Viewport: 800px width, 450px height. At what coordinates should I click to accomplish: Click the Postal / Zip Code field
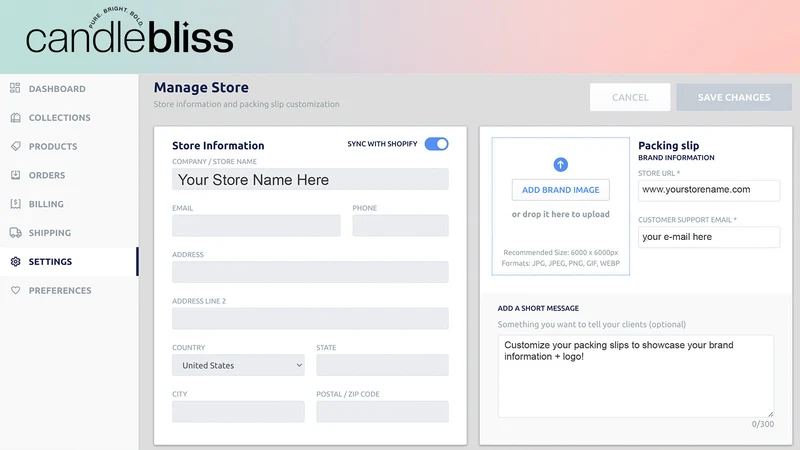[x=382, y=412]
